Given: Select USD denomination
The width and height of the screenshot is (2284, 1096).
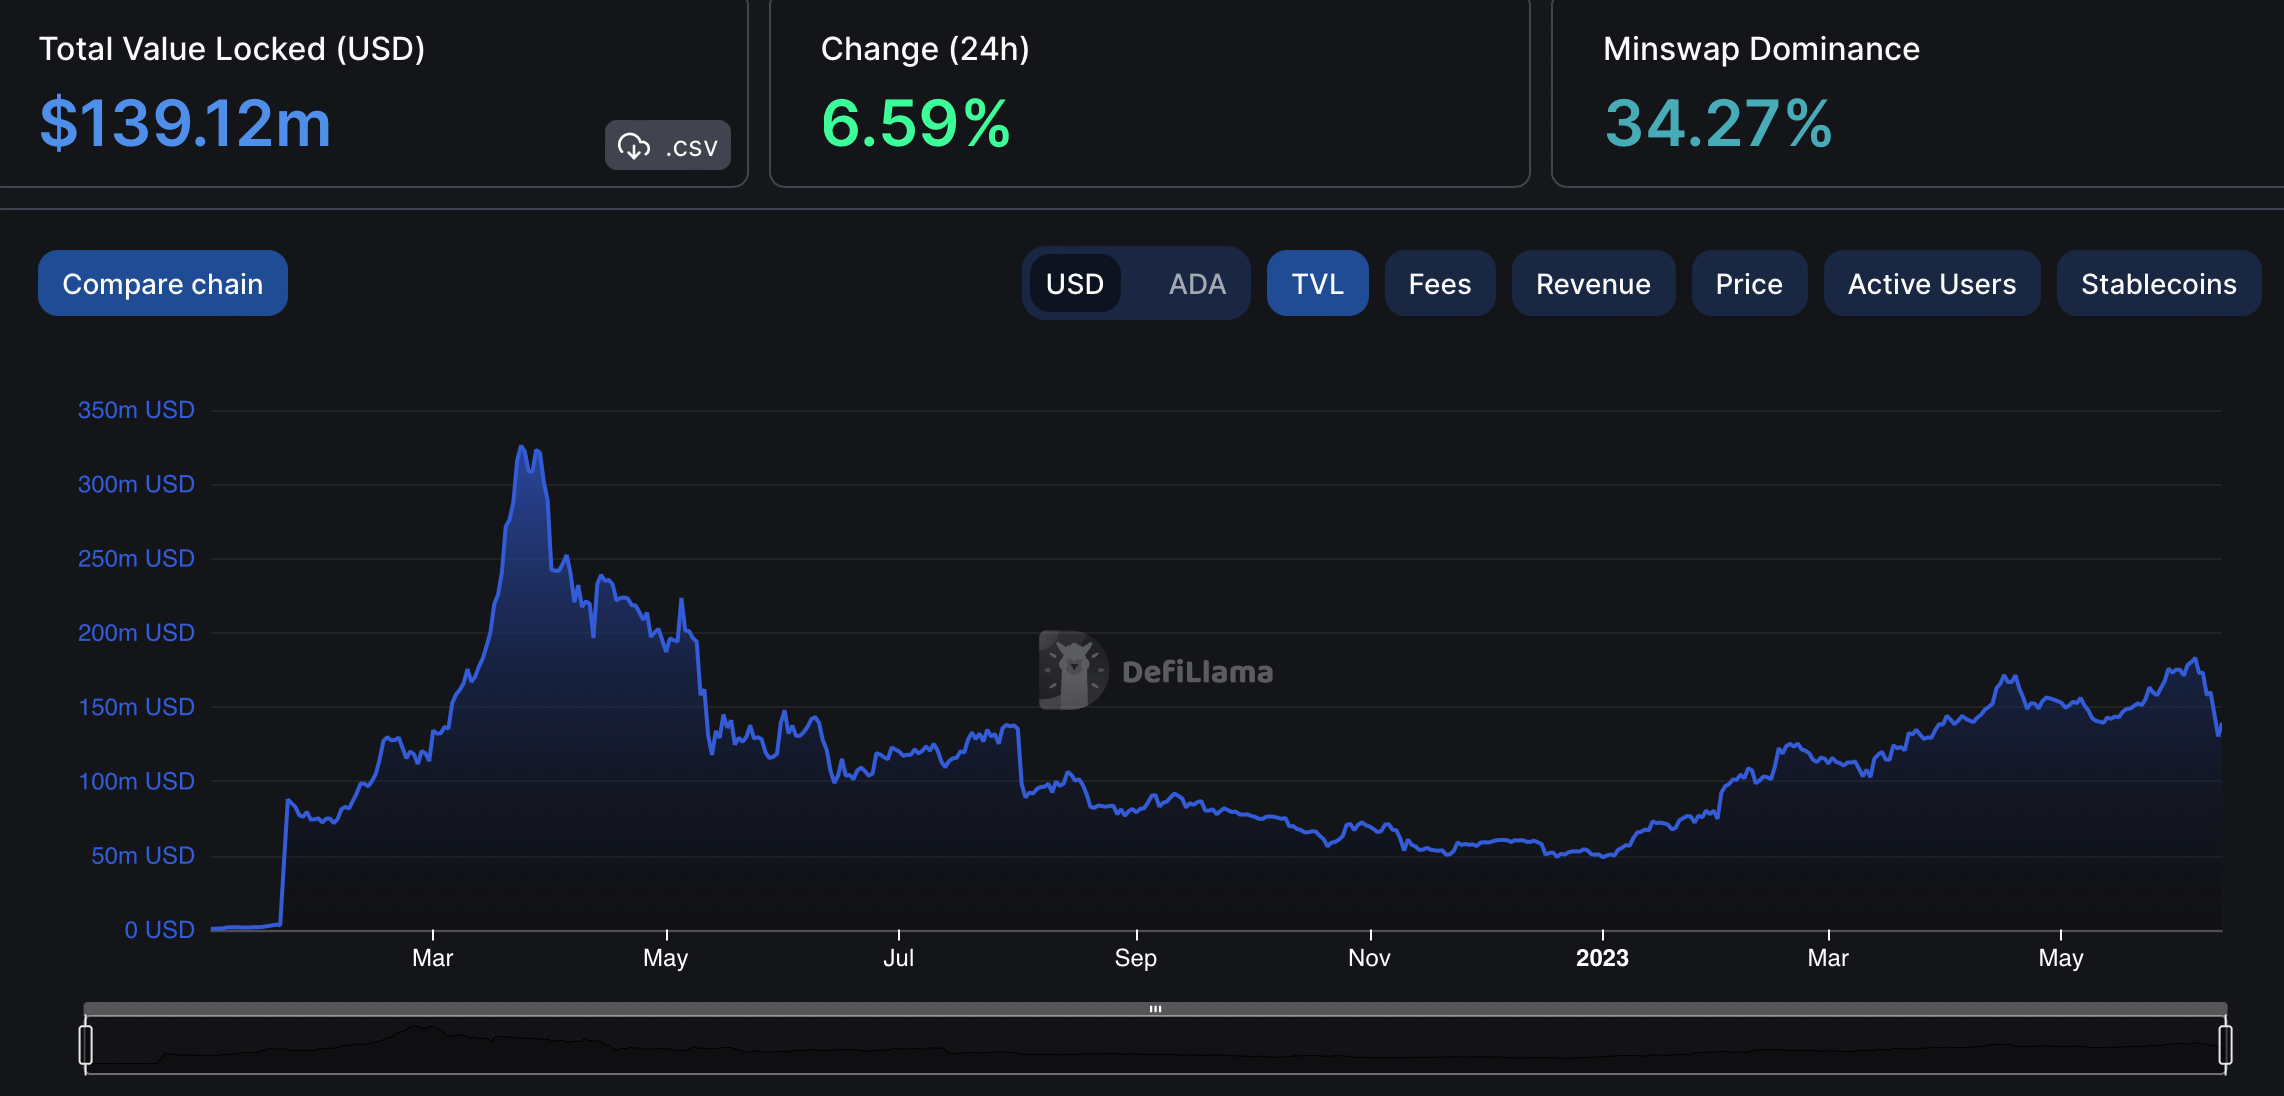Looking at the screenshot, I should pyautogui.click(x=1075, y=284).
